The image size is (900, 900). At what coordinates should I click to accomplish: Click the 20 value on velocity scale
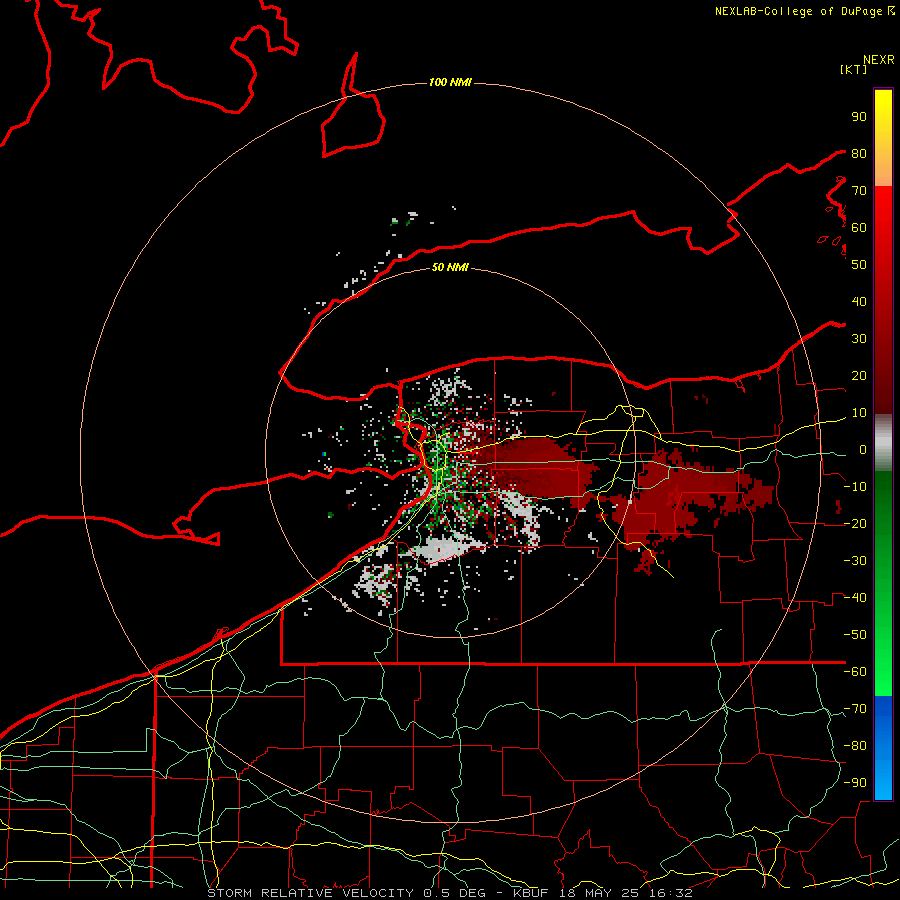tap(859, 375)
